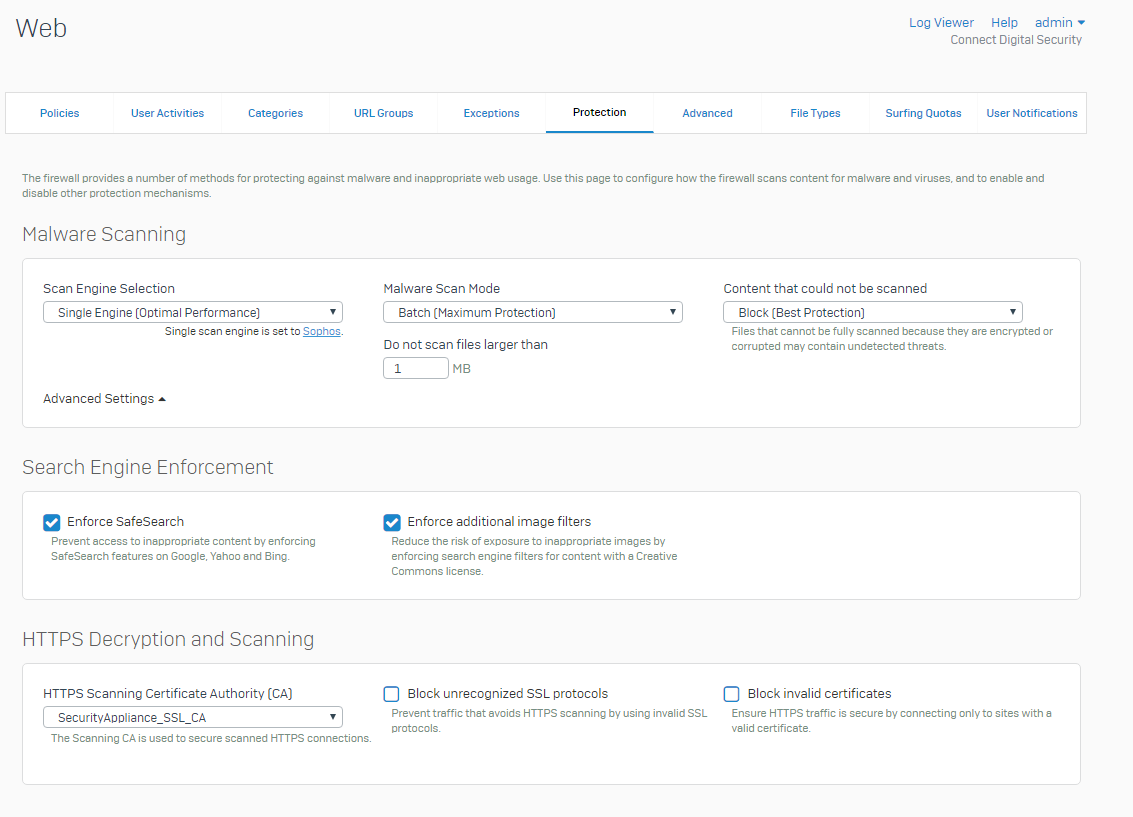The height and width of the screenshot is (817, 1133).
Task: Enable Block unrecognized SSL protocols
Action: pyautogui.click(x=392, y=694)
